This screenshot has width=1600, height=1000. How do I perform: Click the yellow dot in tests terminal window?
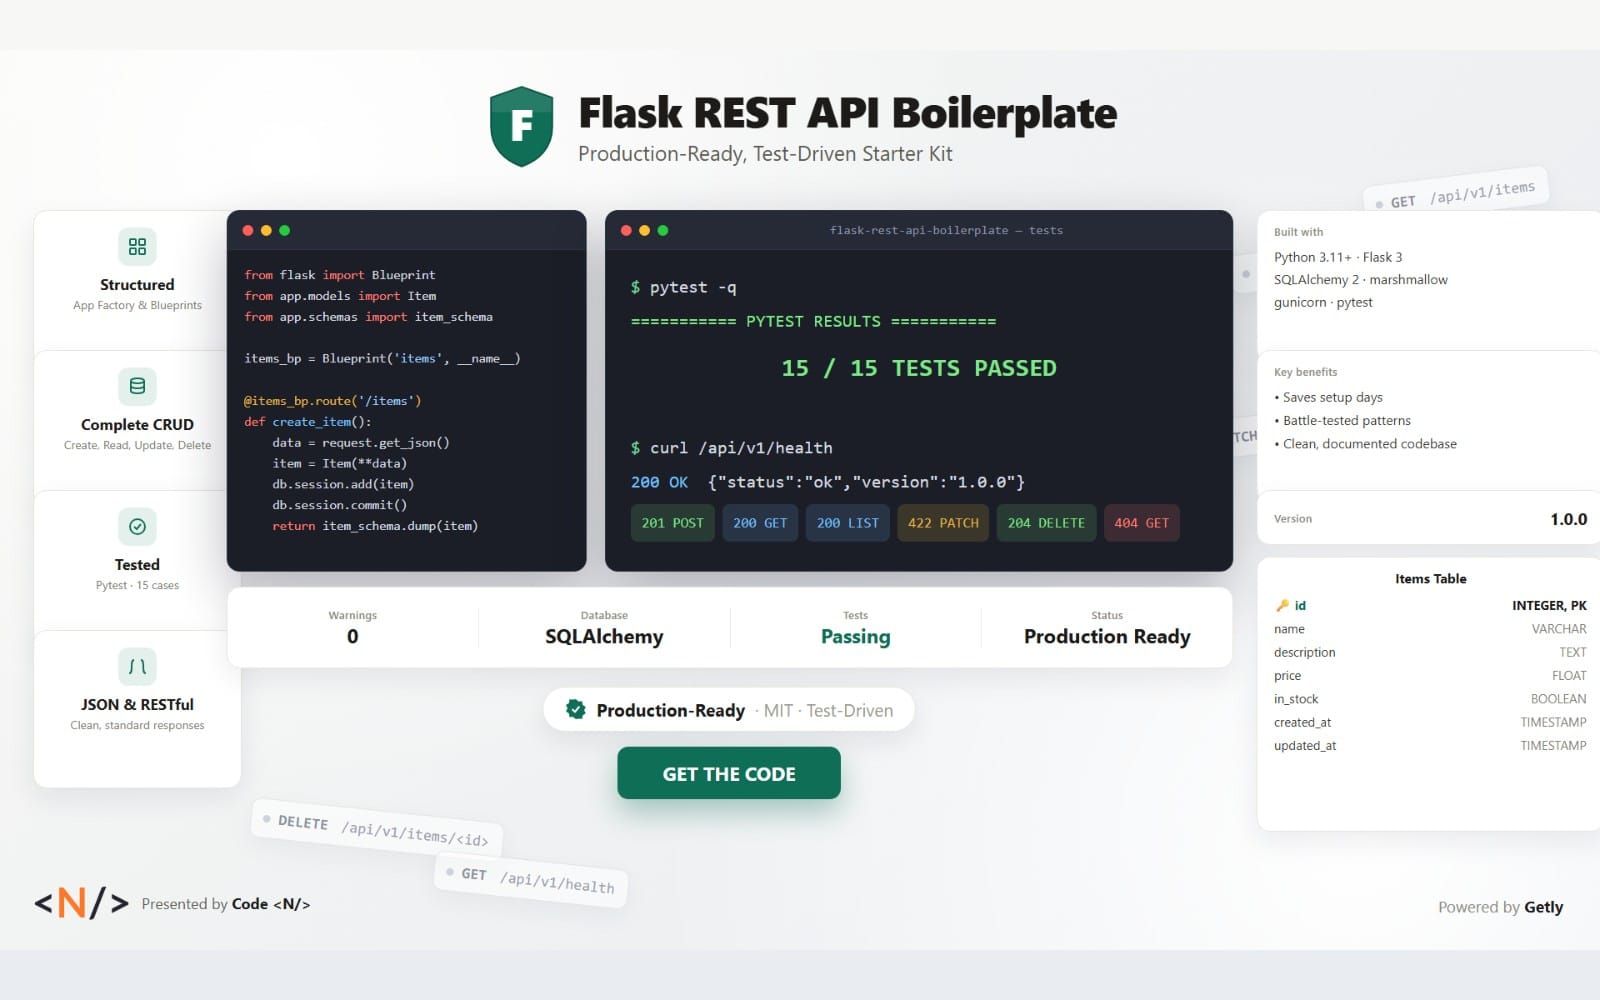coord(645,231)
